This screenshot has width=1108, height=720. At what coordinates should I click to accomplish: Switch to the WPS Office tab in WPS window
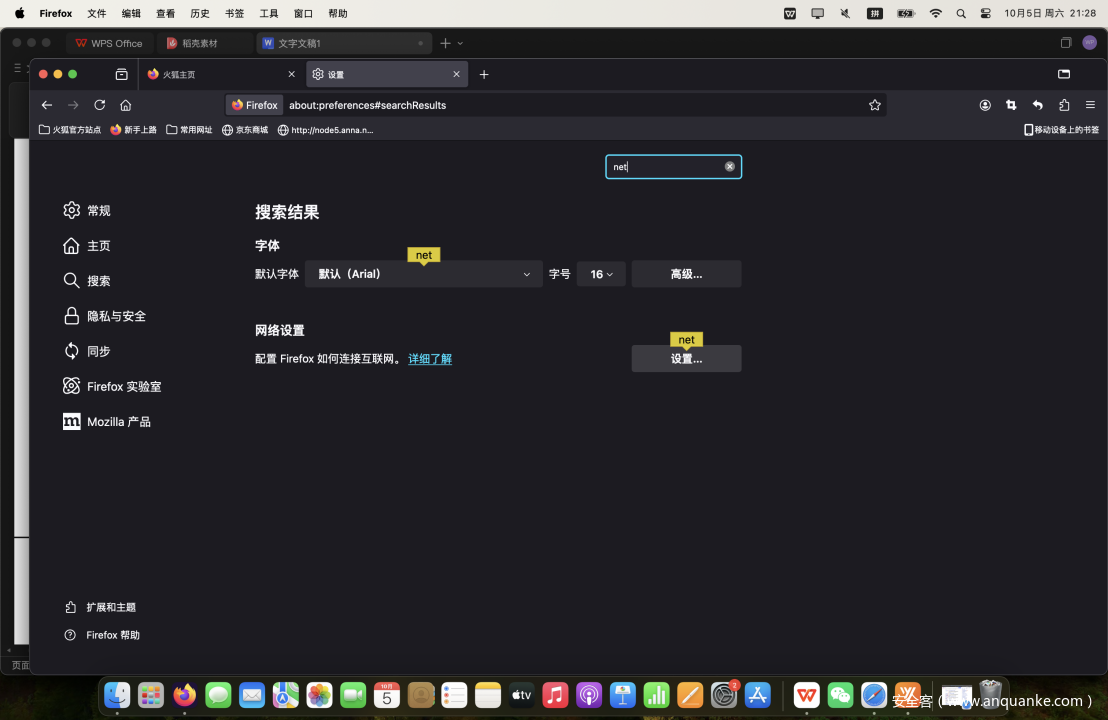[x=109, y=43]
